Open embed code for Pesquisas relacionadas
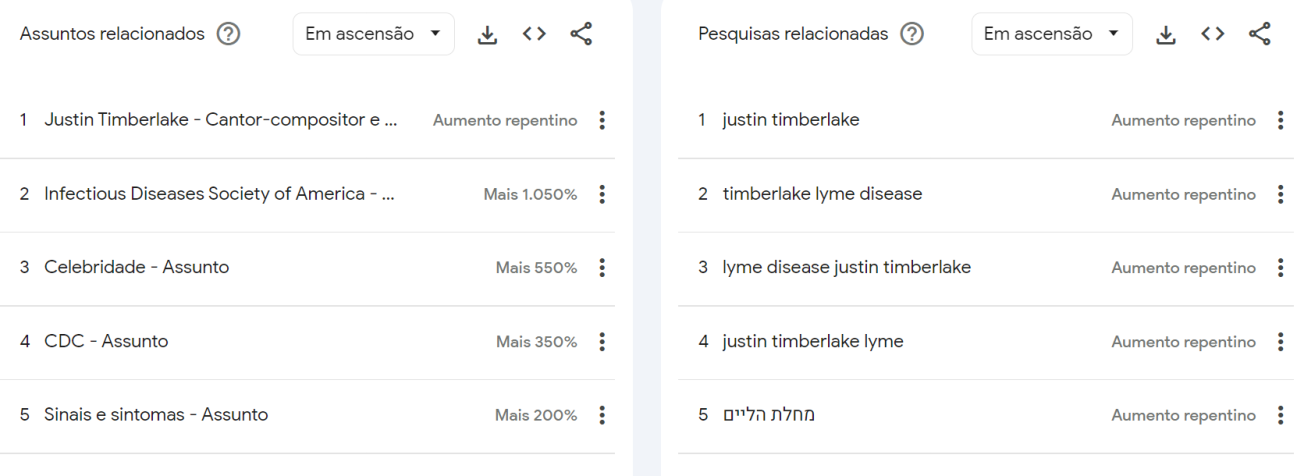The width and height of the screenshot is (1297, 476). click(x=1213, y=34)
